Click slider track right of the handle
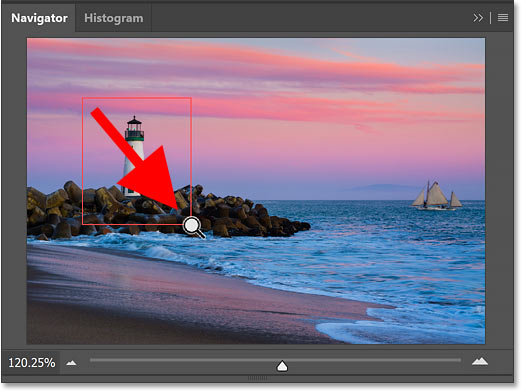The width and height of the screenshot is (522, 392). pos(373,360)
